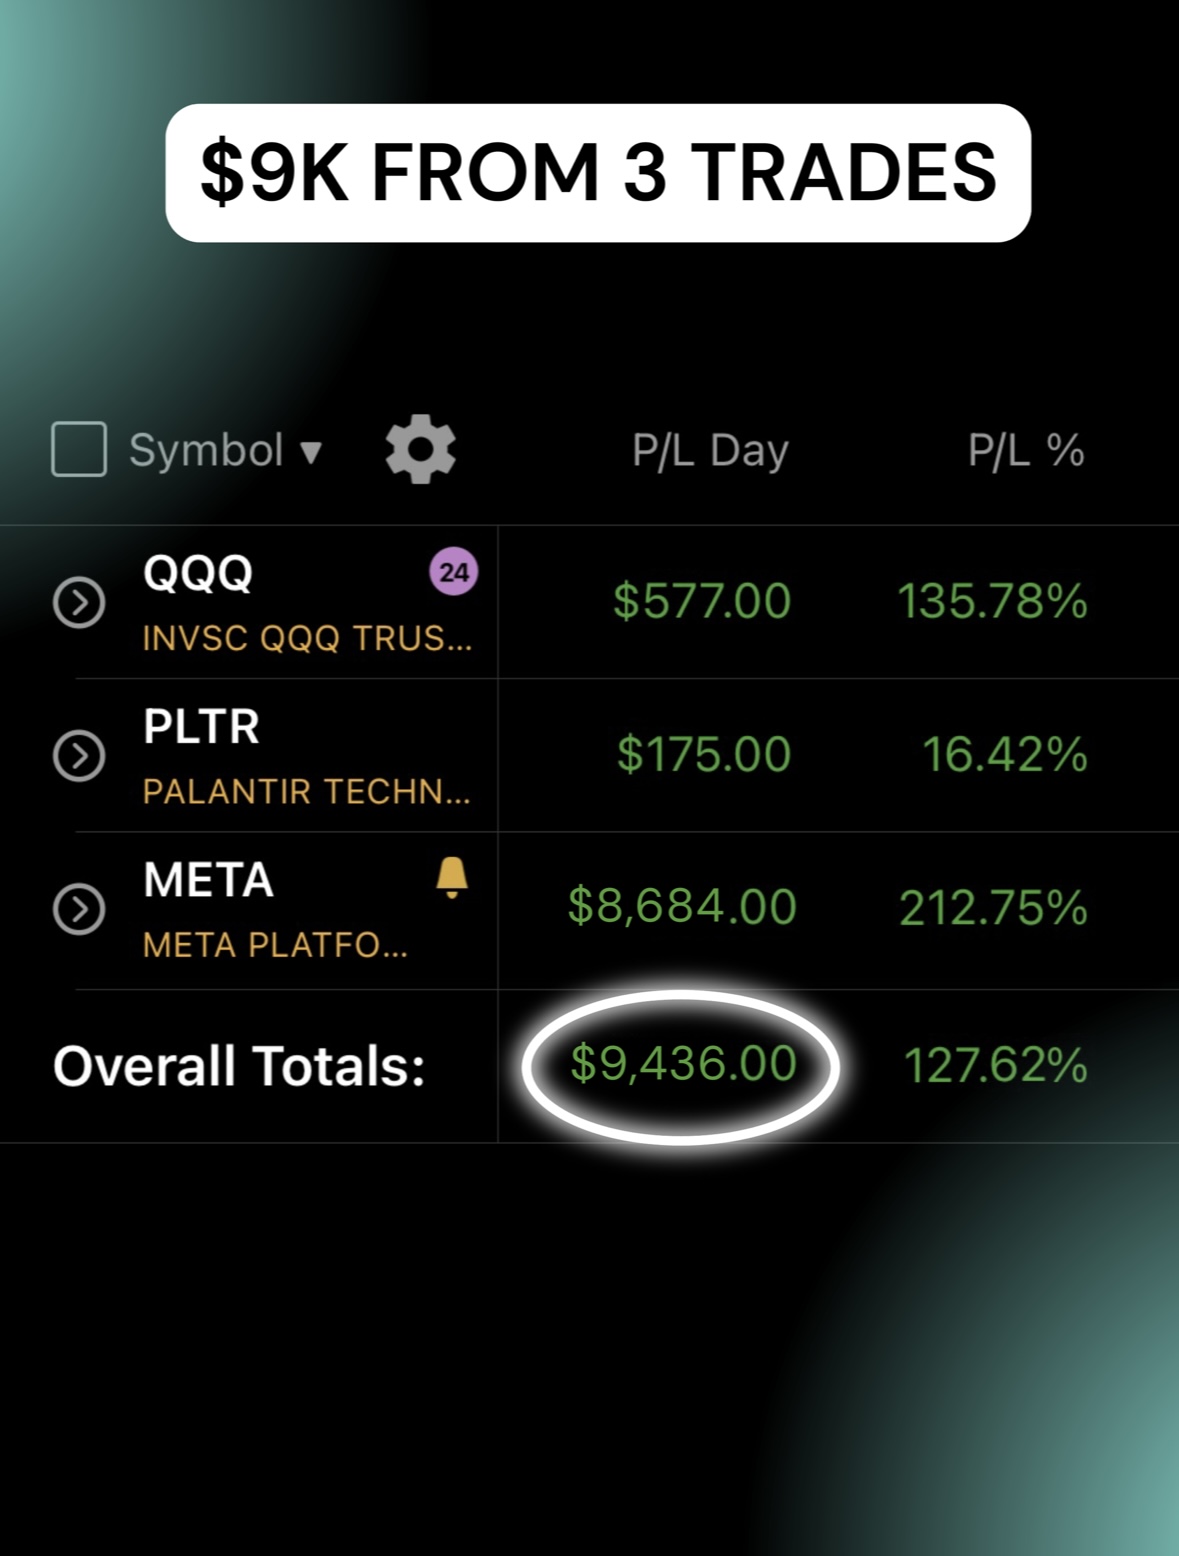Viewport: 1179px width, 1556px height.
Task: Click the 127.62% overall percentage
Action: 995,1066
